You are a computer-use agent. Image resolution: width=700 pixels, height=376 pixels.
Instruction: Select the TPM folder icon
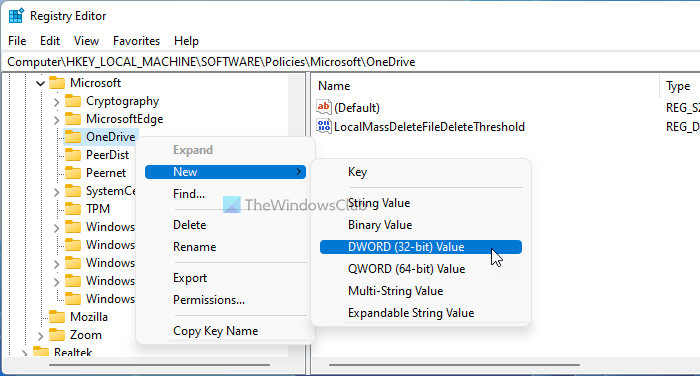(x=73, y=209)
